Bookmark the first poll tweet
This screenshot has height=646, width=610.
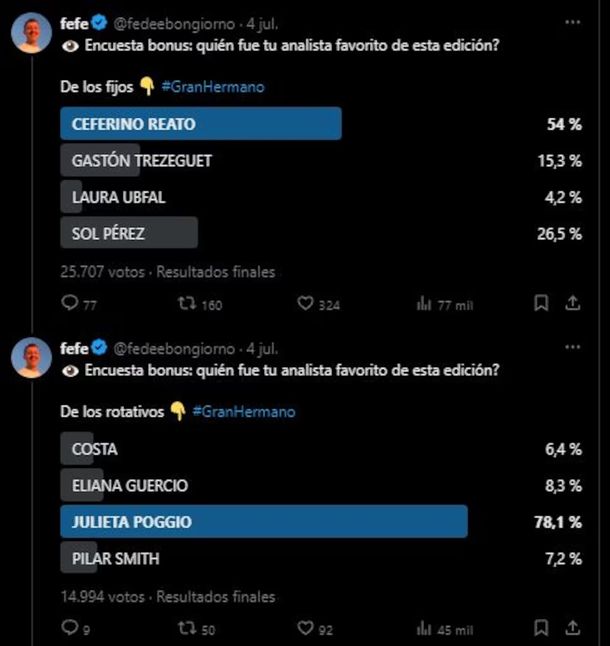point(541,302)
